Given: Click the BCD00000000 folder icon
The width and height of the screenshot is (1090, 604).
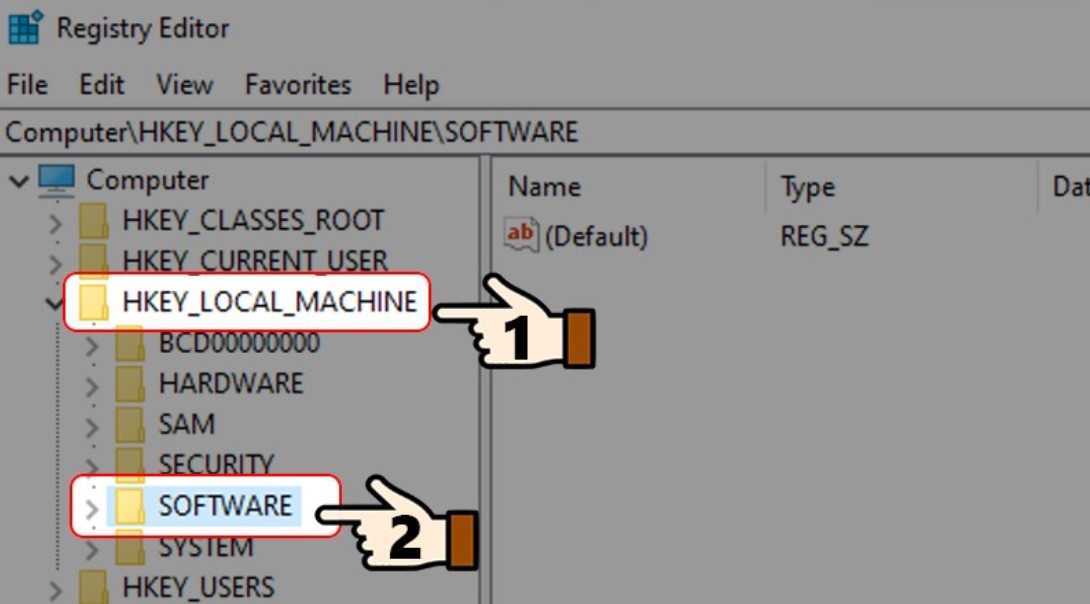Looking at the screenshot, I should 130,344.
